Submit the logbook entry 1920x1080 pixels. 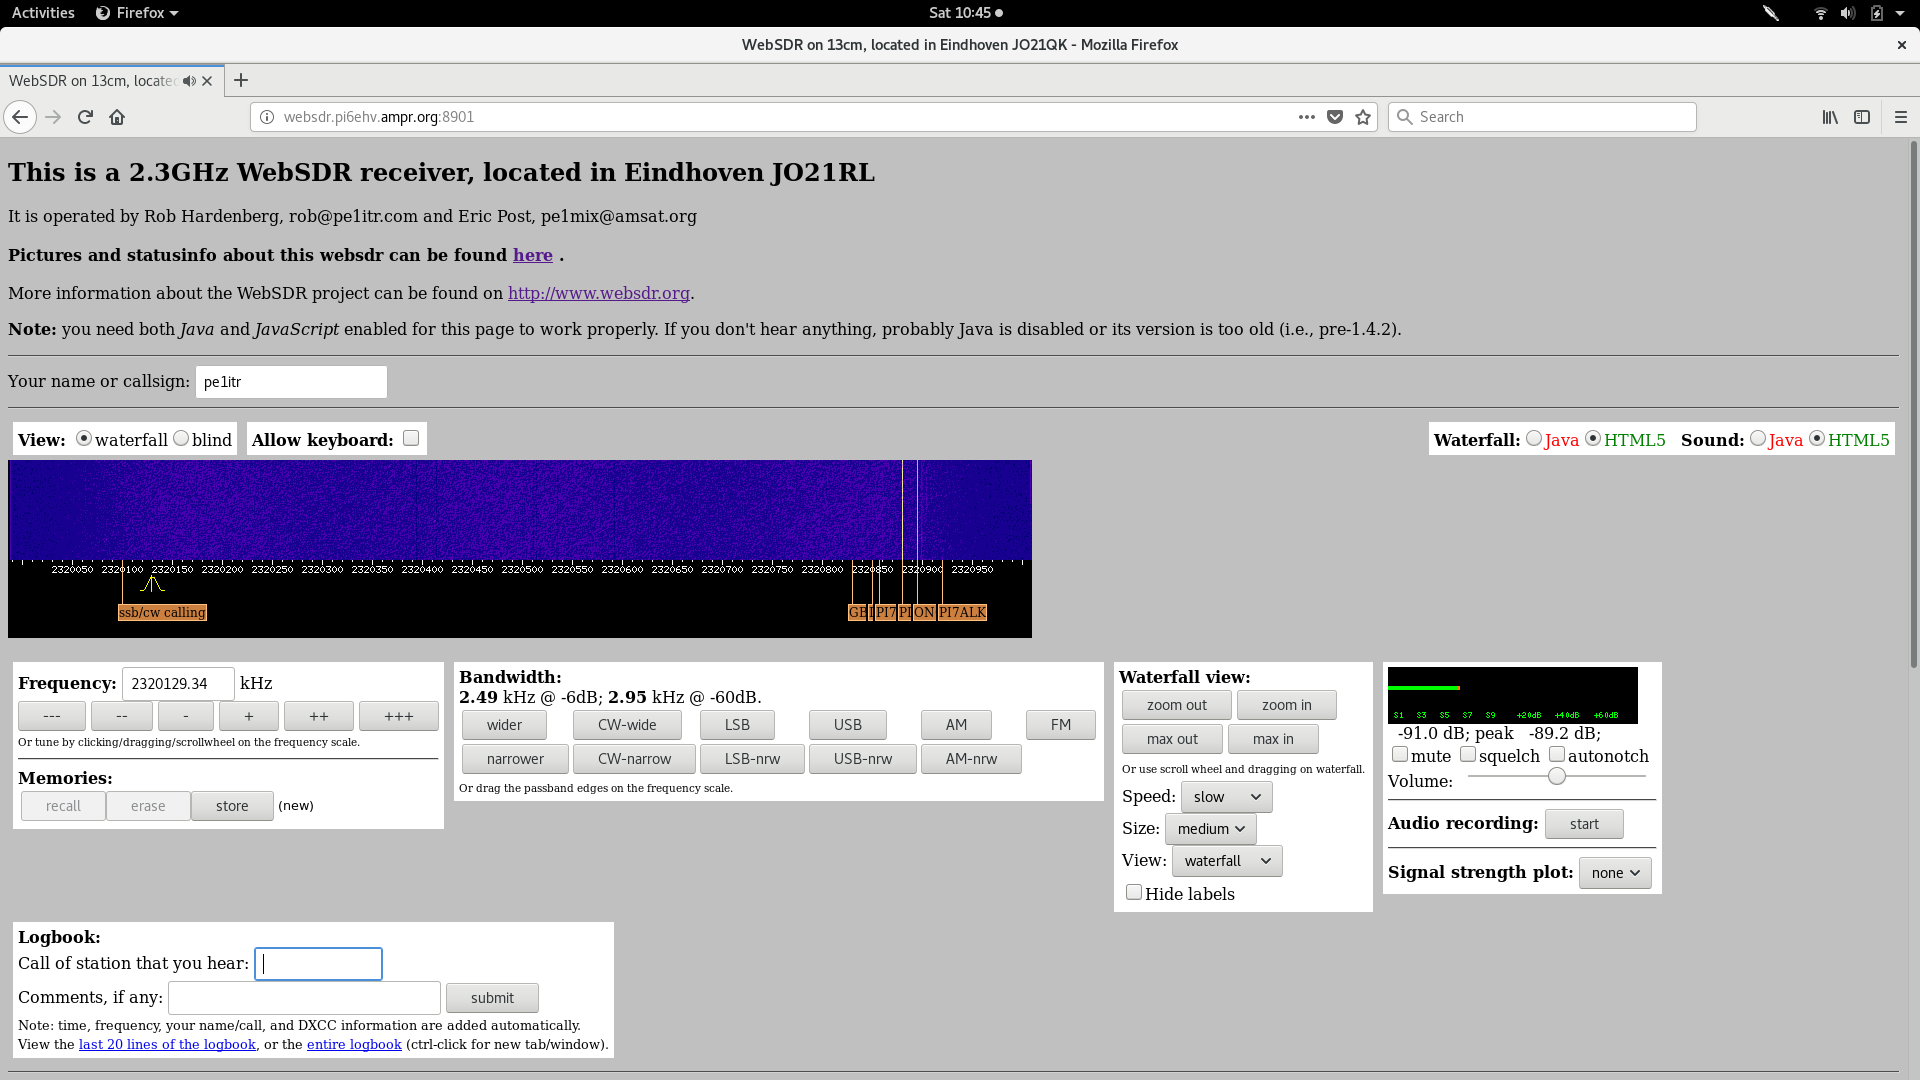pyautogui.click(x=492, y=998)
